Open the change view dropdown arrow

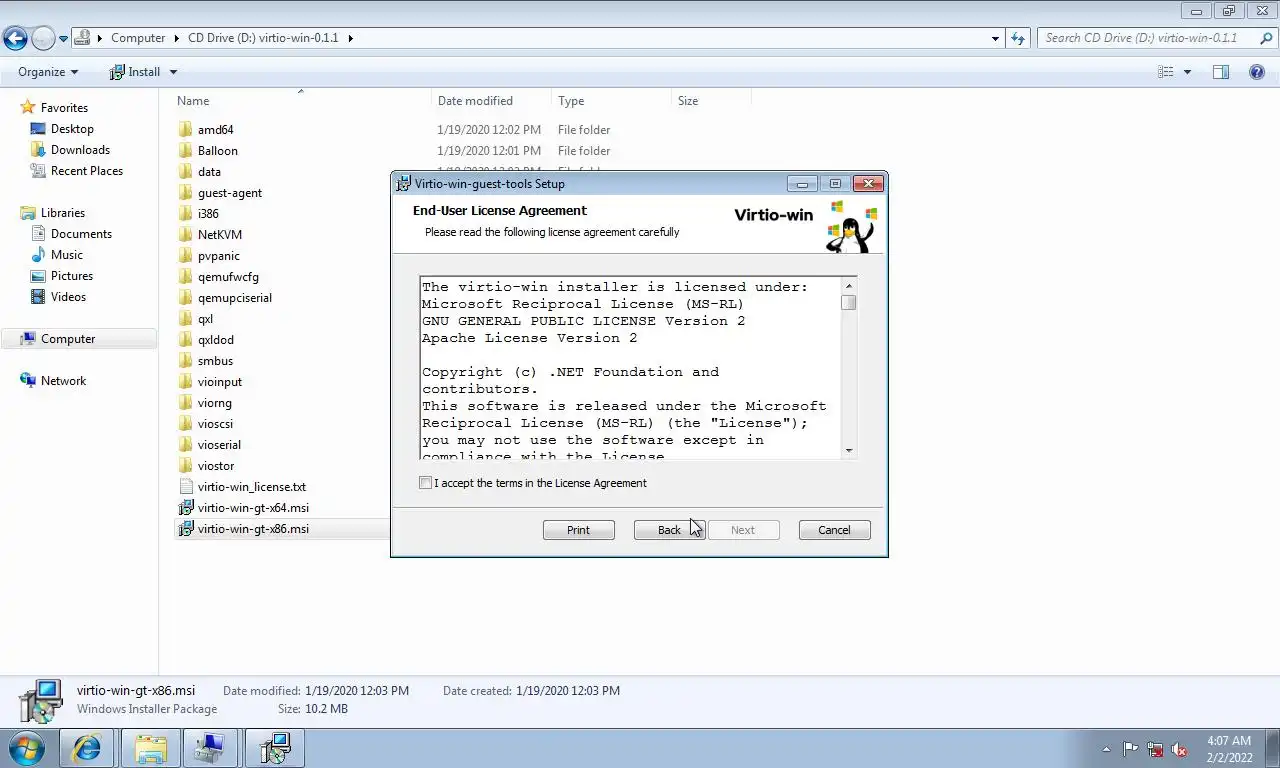pyautogui.click(x=1188, y=72)
